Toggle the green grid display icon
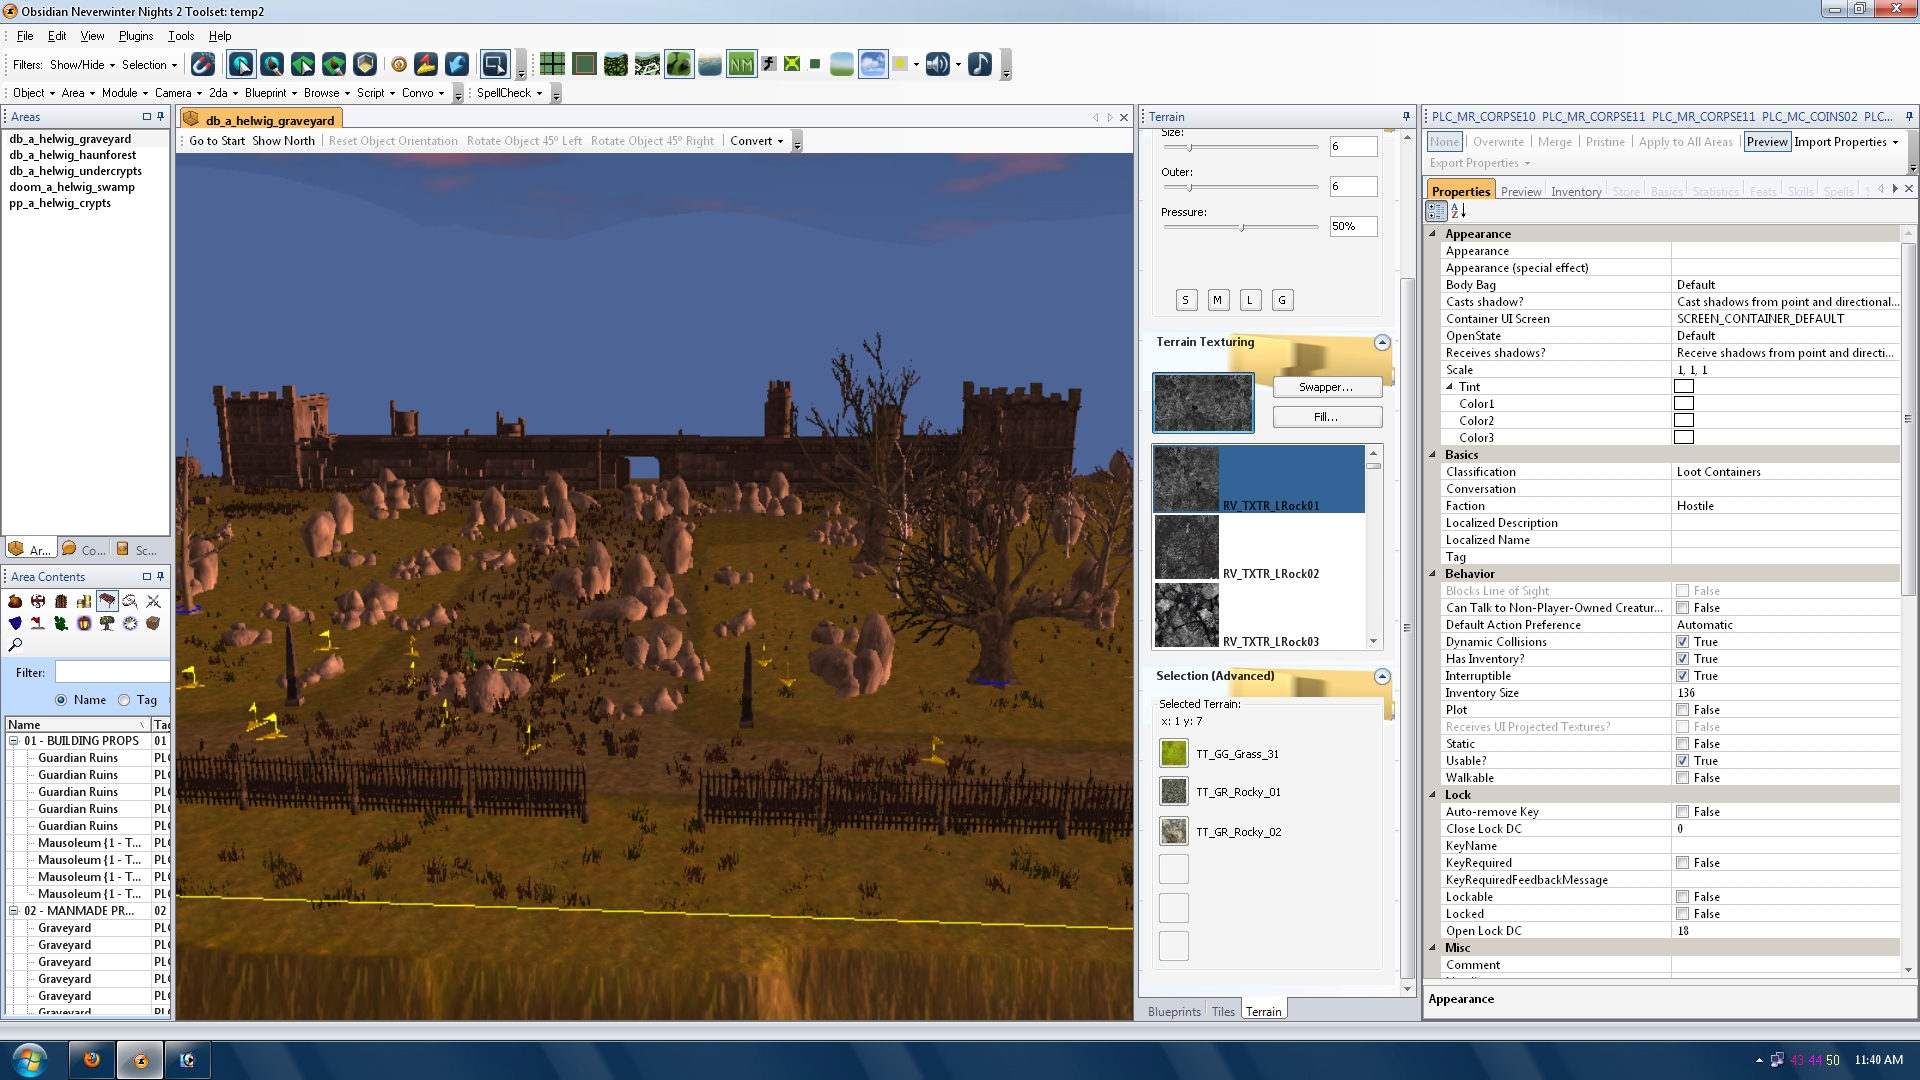Screen dimensions: 1920x1080 click(x=552, y=65)
